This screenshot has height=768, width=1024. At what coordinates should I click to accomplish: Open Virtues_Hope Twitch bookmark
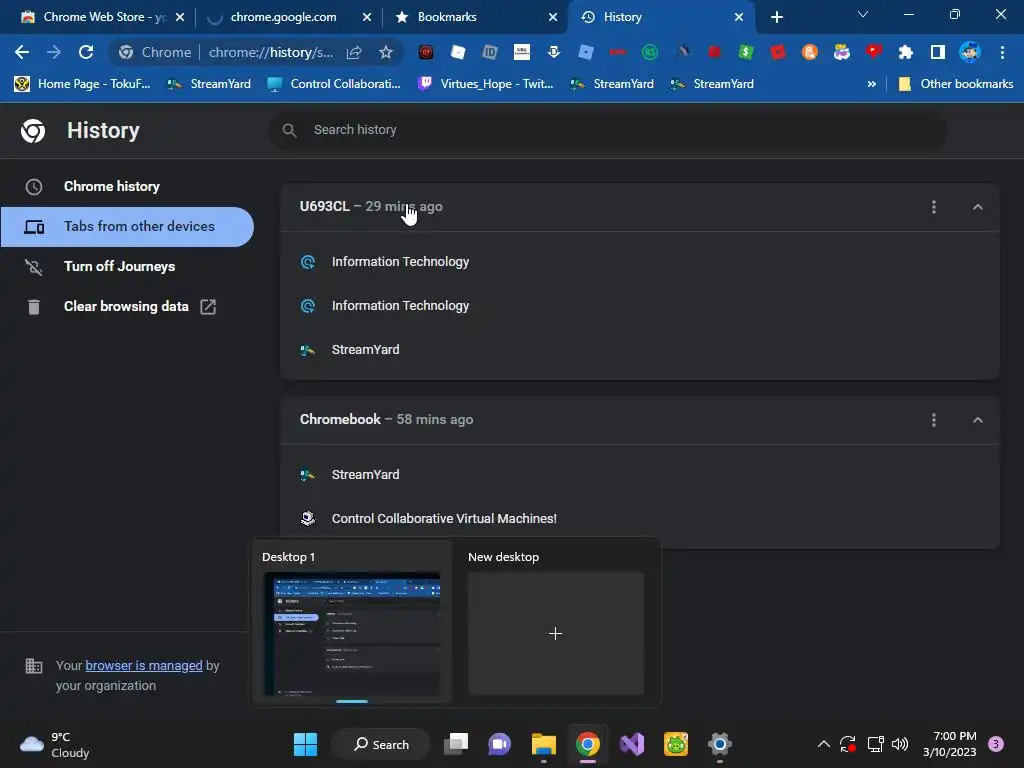[486, 84]
